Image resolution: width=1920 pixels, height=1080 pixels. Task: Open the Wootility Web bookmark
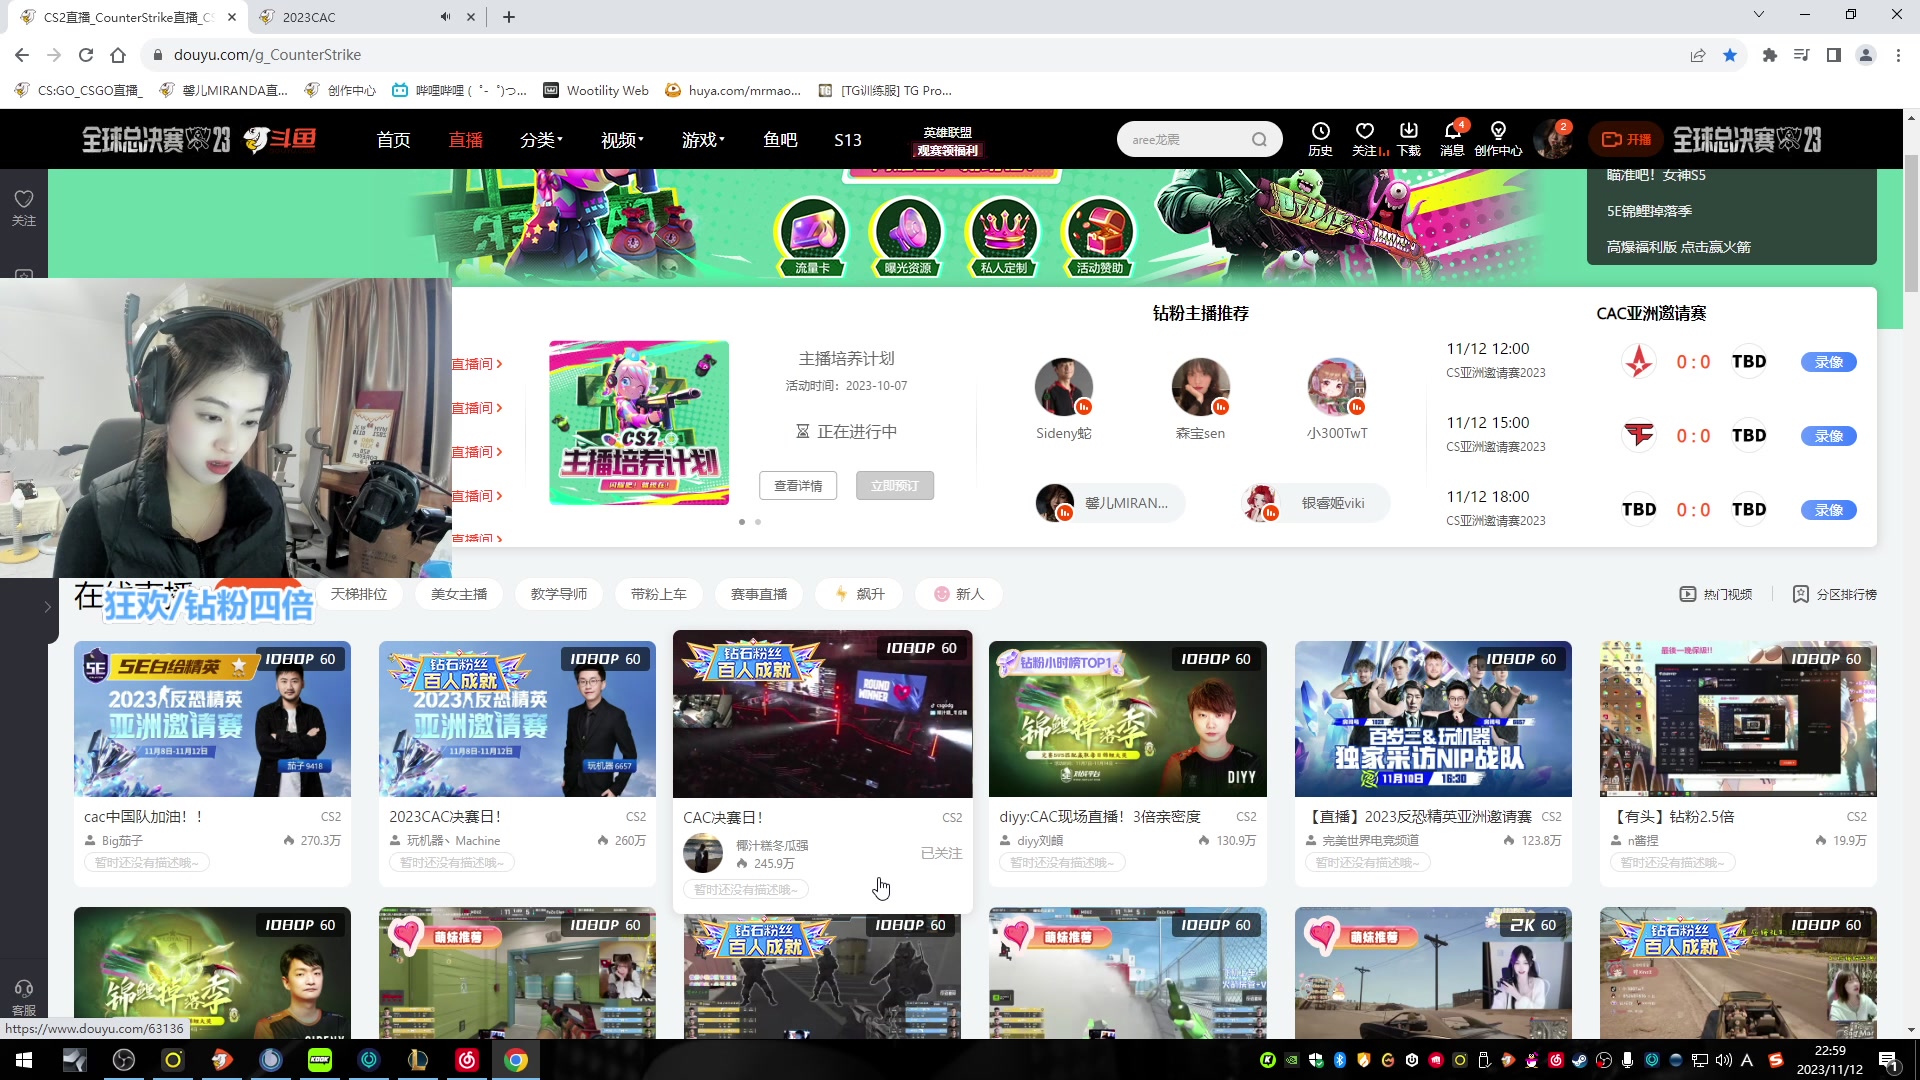(596, 90)
